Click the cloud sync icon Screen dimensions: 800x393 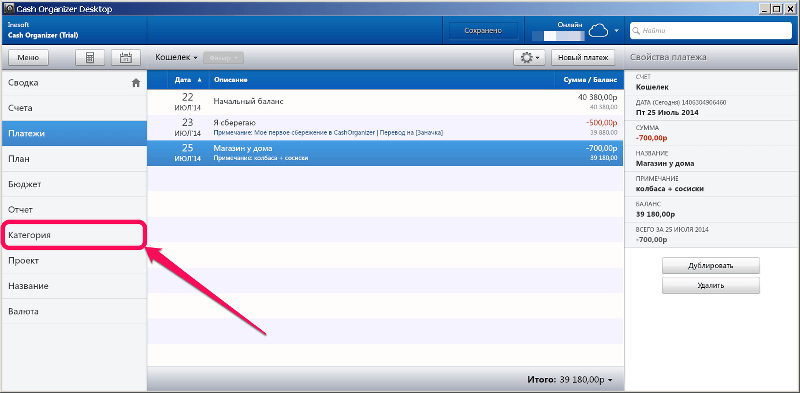(599, 31)
